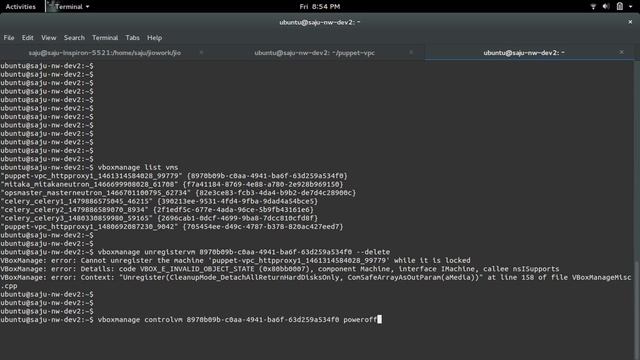Open the File menu

point(9,38)
